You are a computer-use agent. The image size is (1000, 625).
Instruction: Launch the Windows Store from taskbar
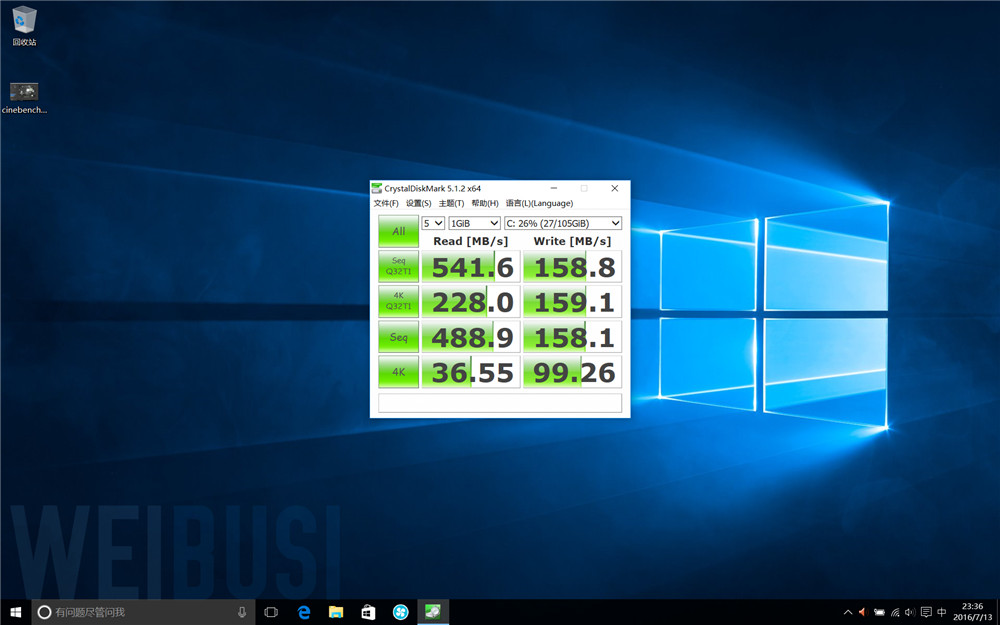tap(368, 612)
